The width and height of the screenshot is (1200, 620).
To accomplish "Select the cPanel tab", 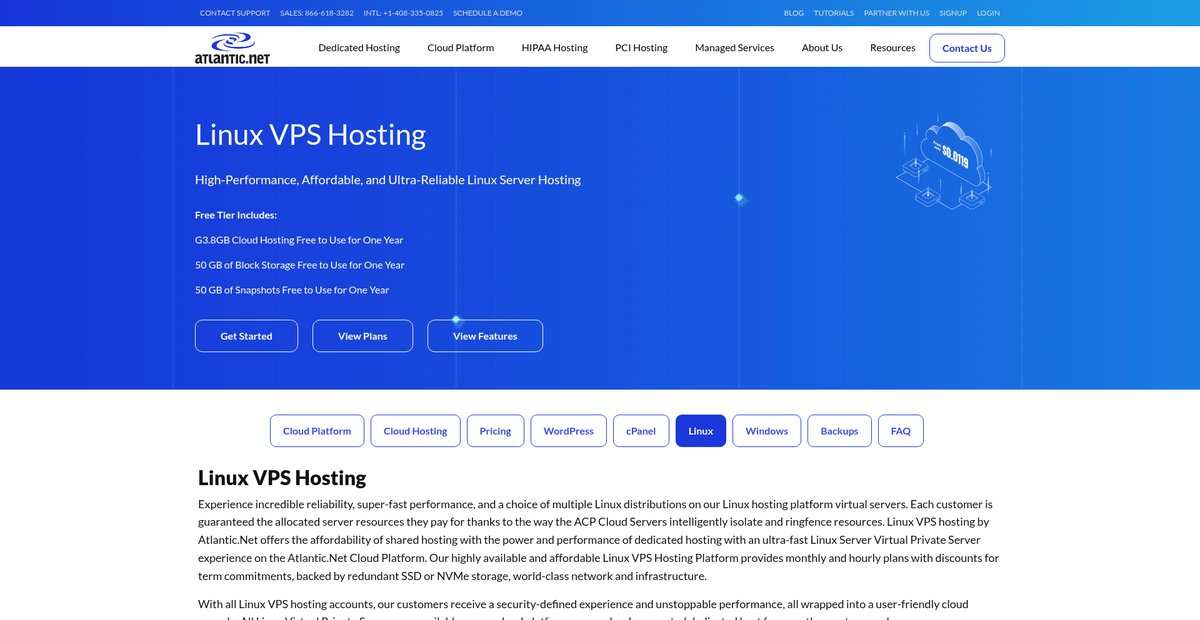I will point(641,431).
